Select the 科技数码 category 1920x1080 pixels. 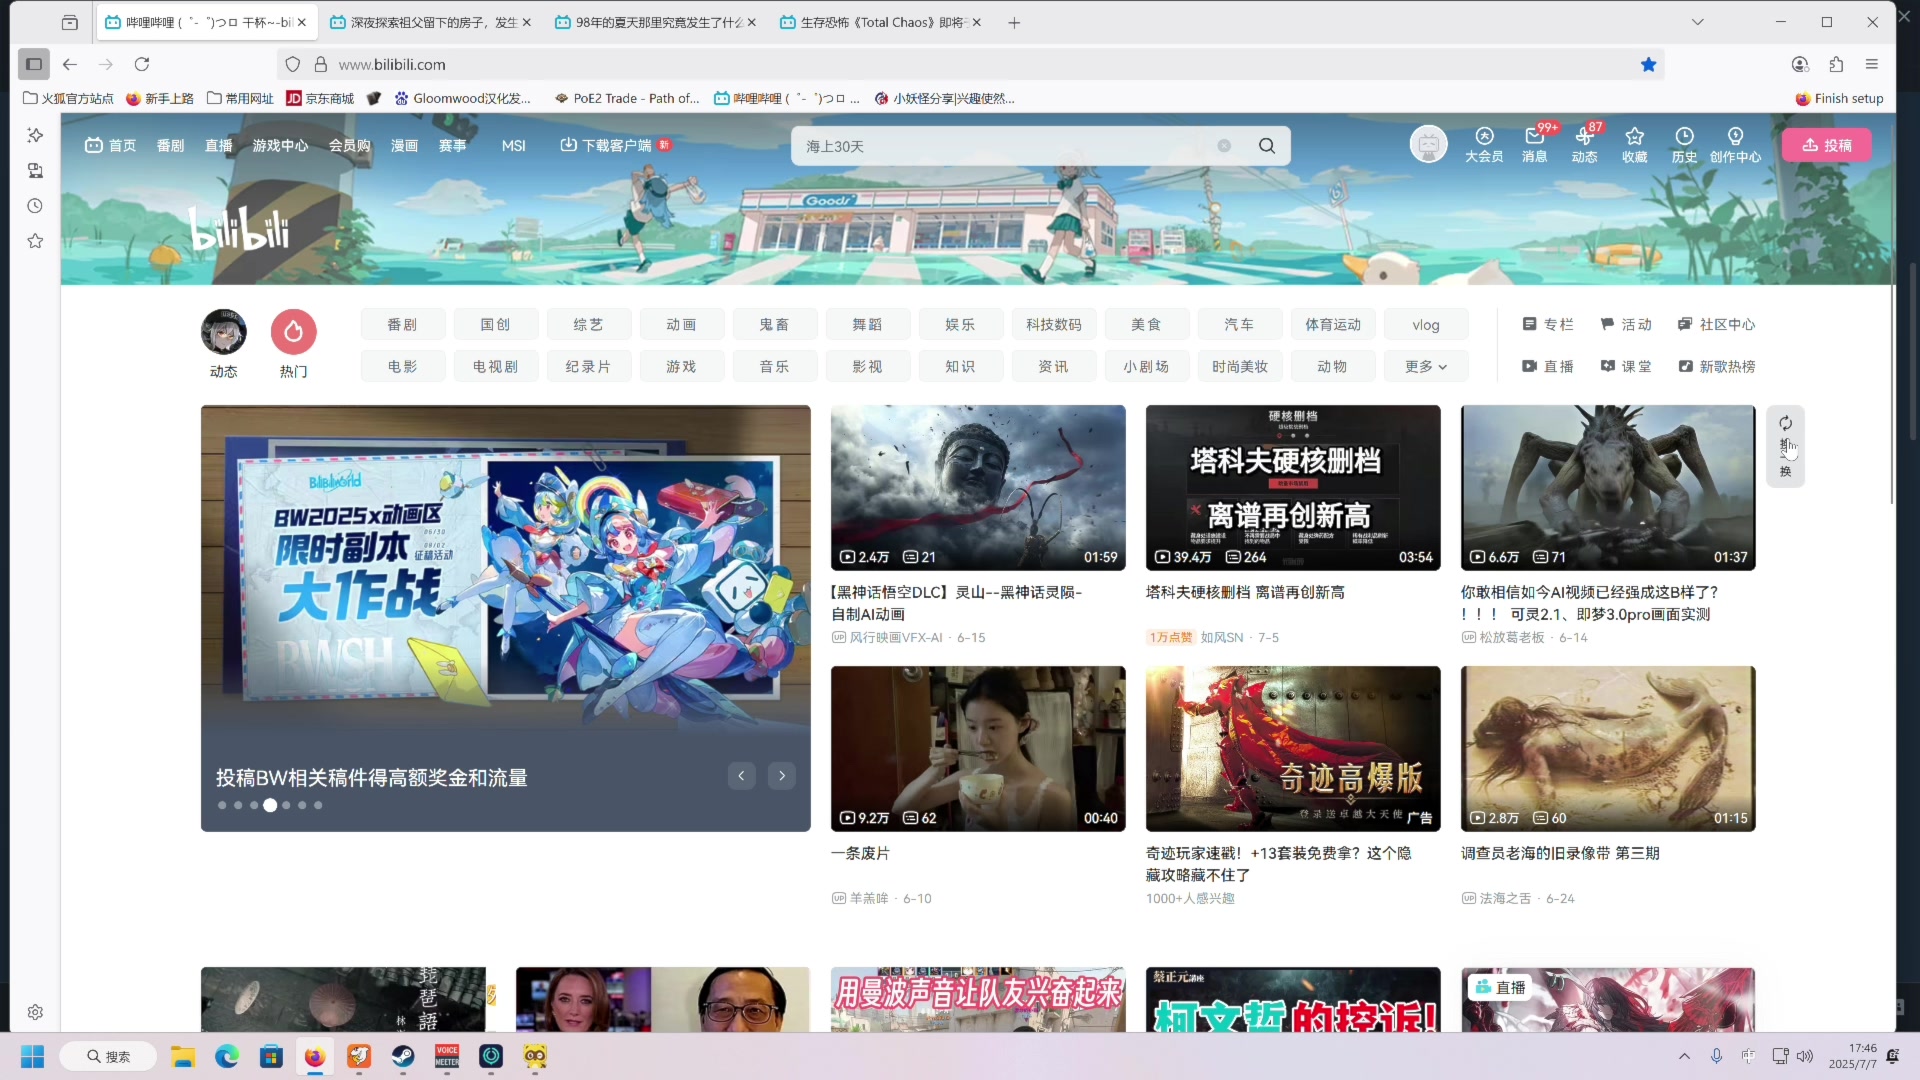1053,325
